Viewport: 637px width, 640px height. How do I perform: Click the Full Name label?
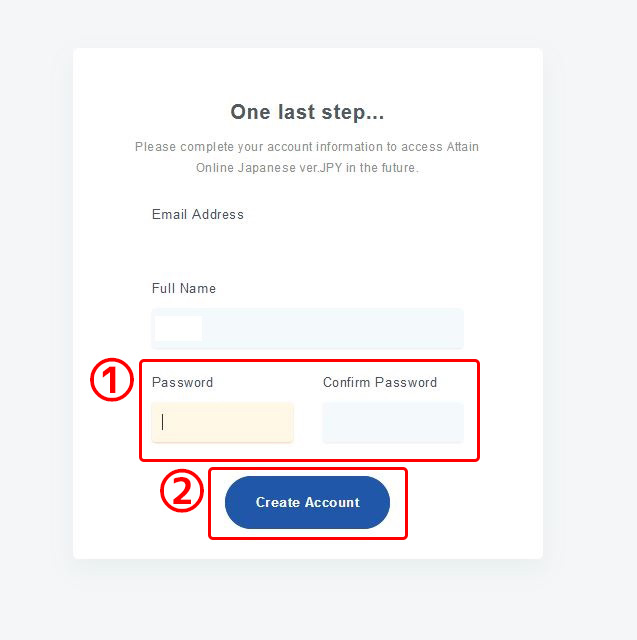(183, 288)
